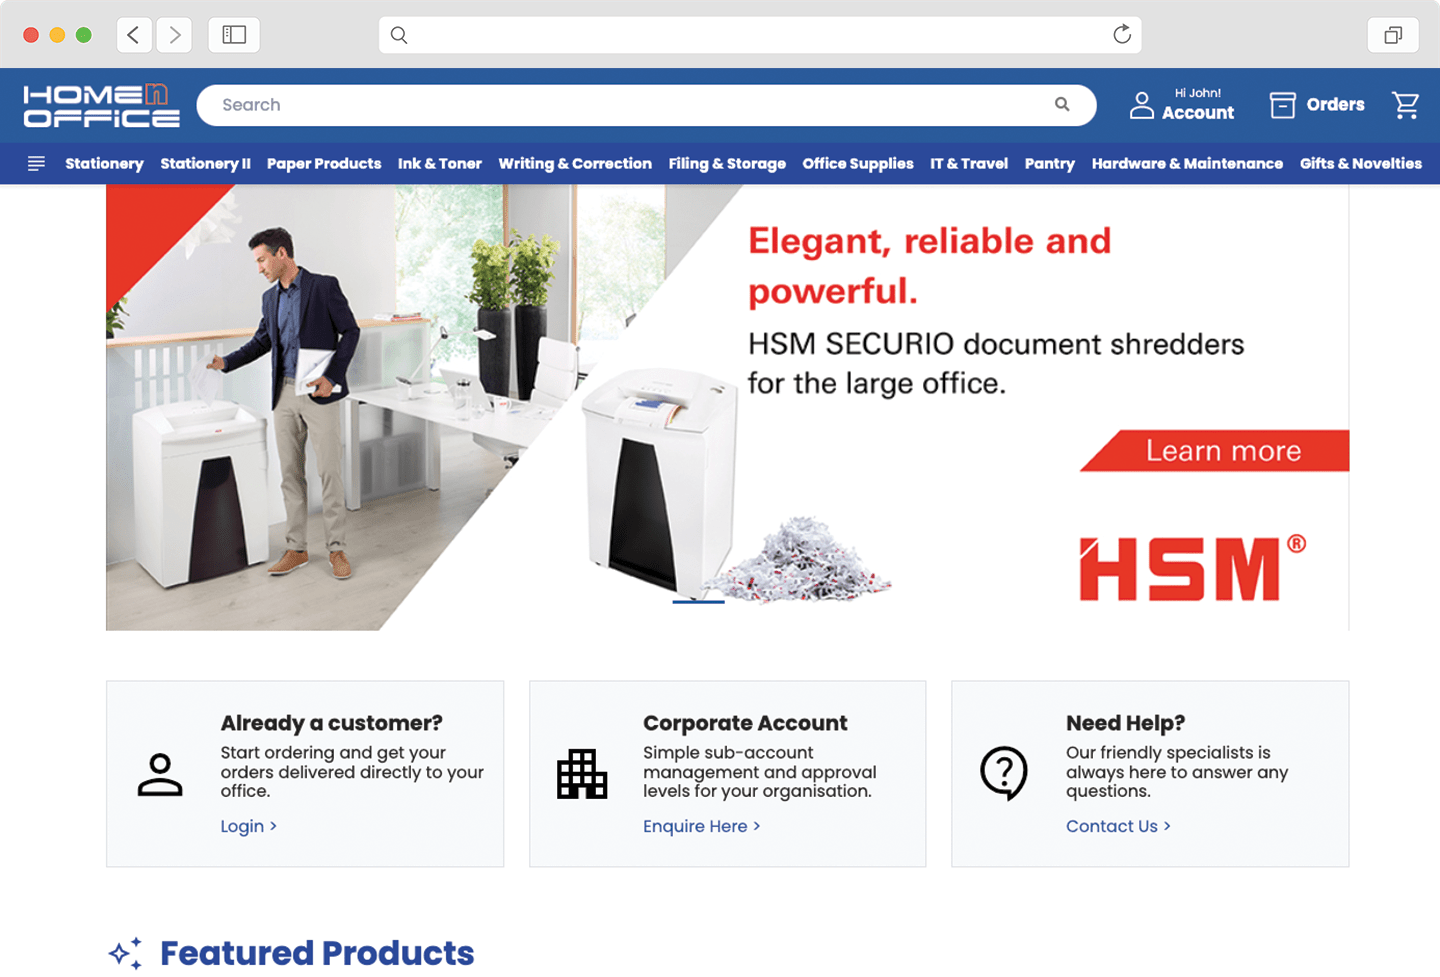1440x977 pixels.
Task: Click the "Hi John!" greeting text
Action: click(1198, 93)
